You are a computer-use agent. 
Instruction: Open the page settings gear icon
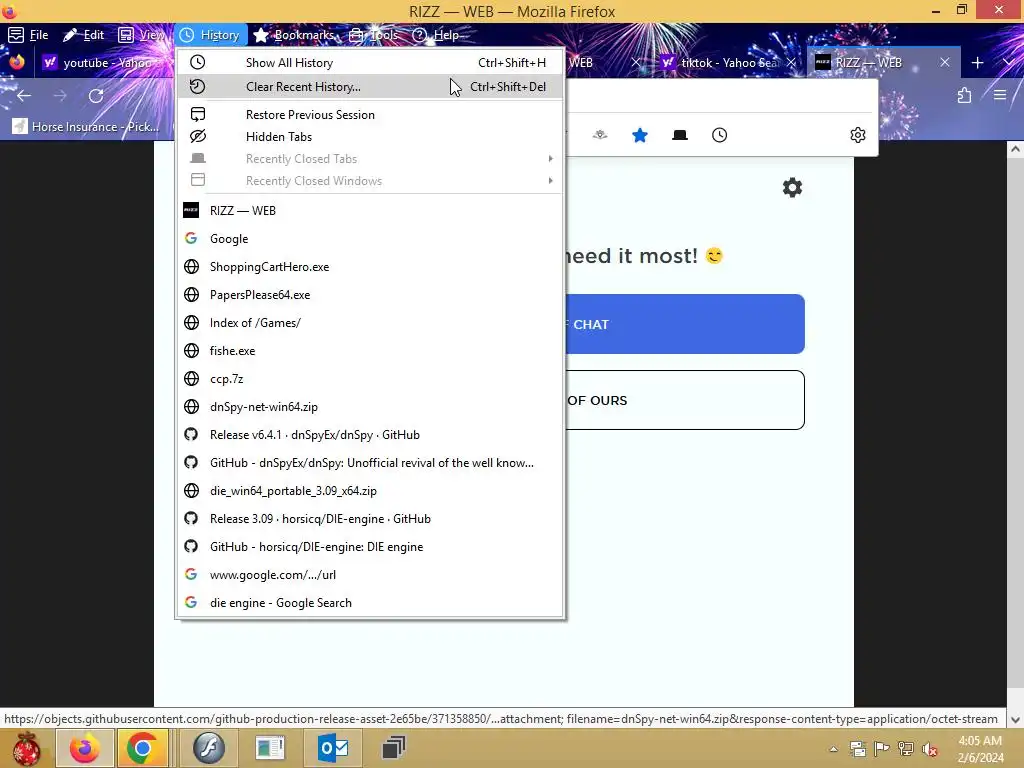pyautogui.click(x=792, y=188)
